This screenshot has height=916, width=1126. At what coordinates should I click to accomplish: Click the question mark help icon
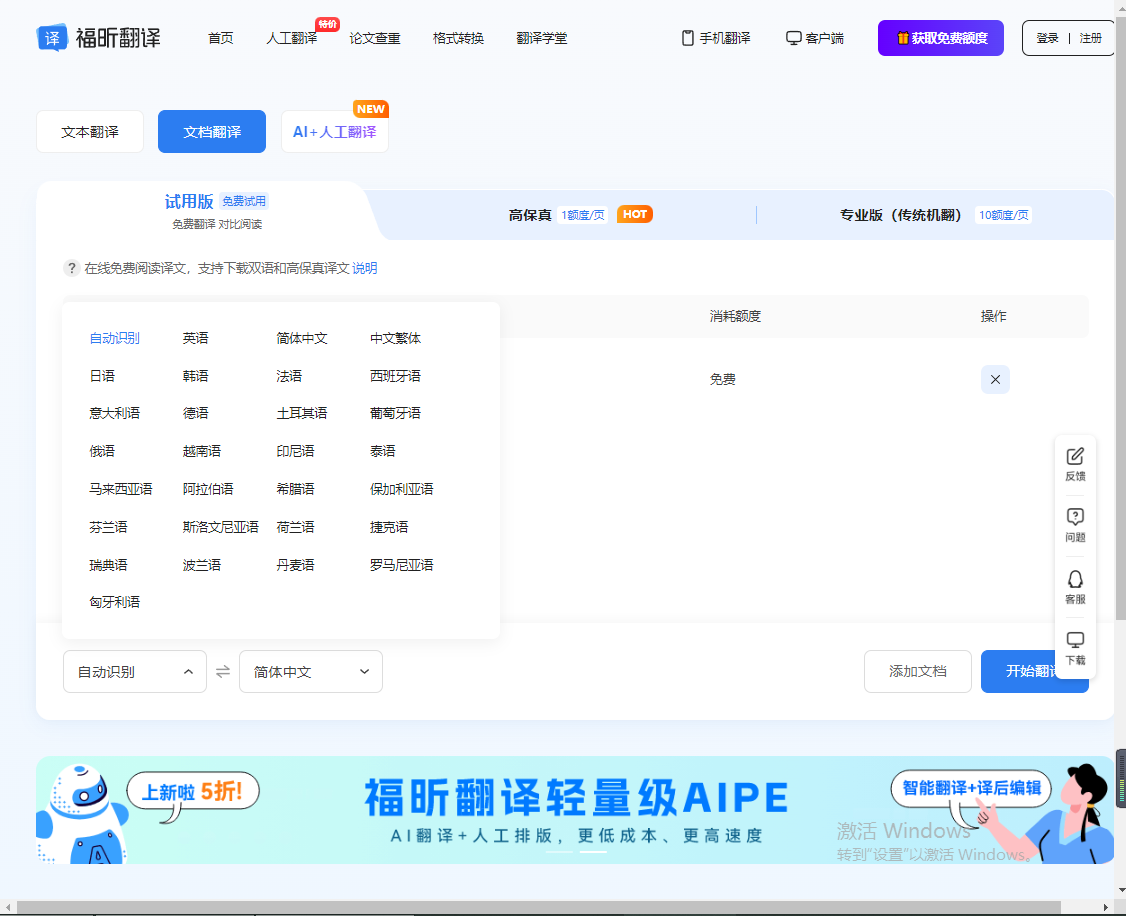[71, 268]
